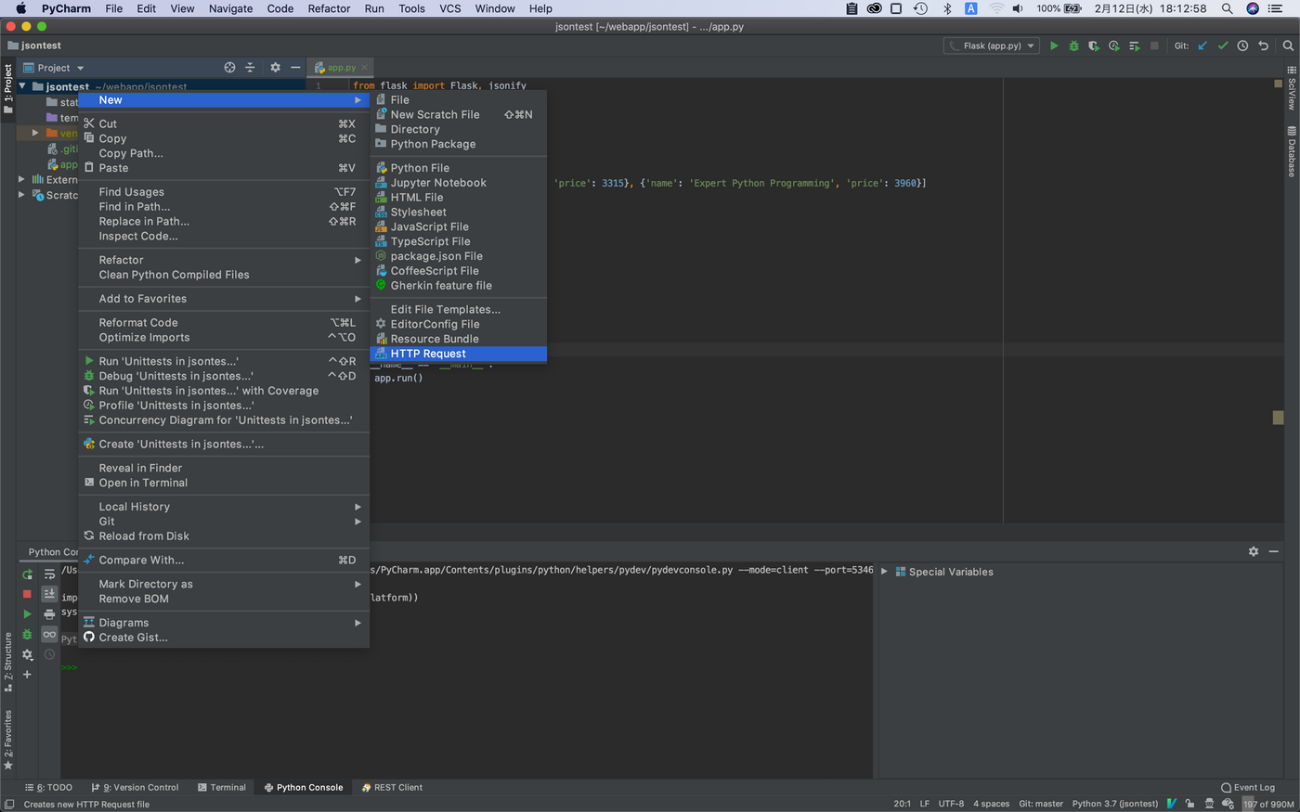
Task: Open Search Everywhere with the magnifier icon
Action: point(1289,45)
